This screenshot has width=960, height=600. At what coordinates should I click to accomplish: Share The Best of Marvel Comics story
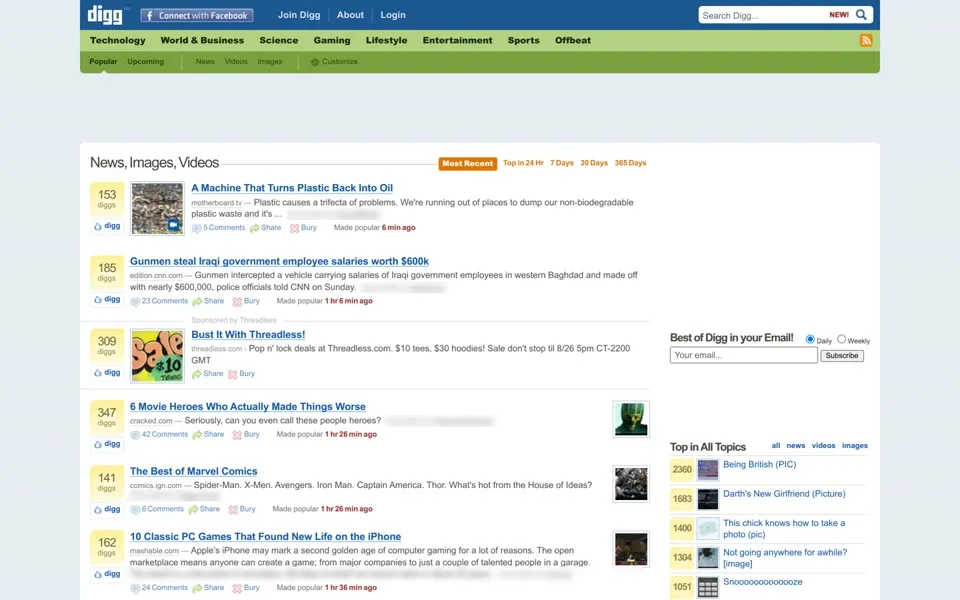(204, 509)
